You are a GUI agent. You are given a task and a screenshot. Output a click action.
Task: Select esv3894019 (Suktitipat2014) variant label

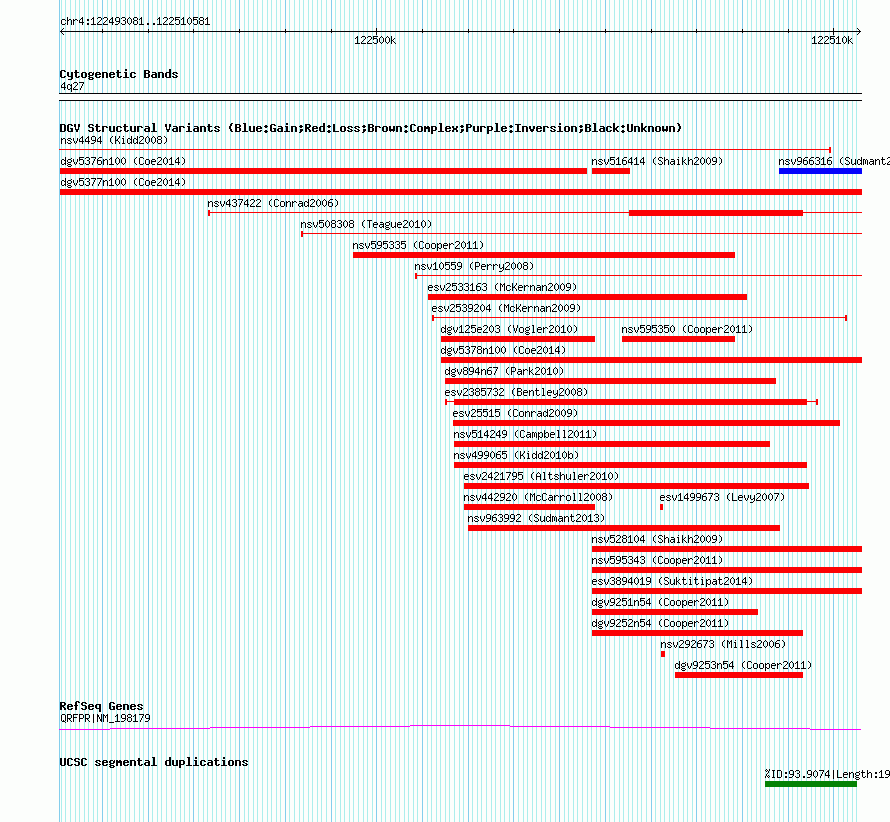673,581
